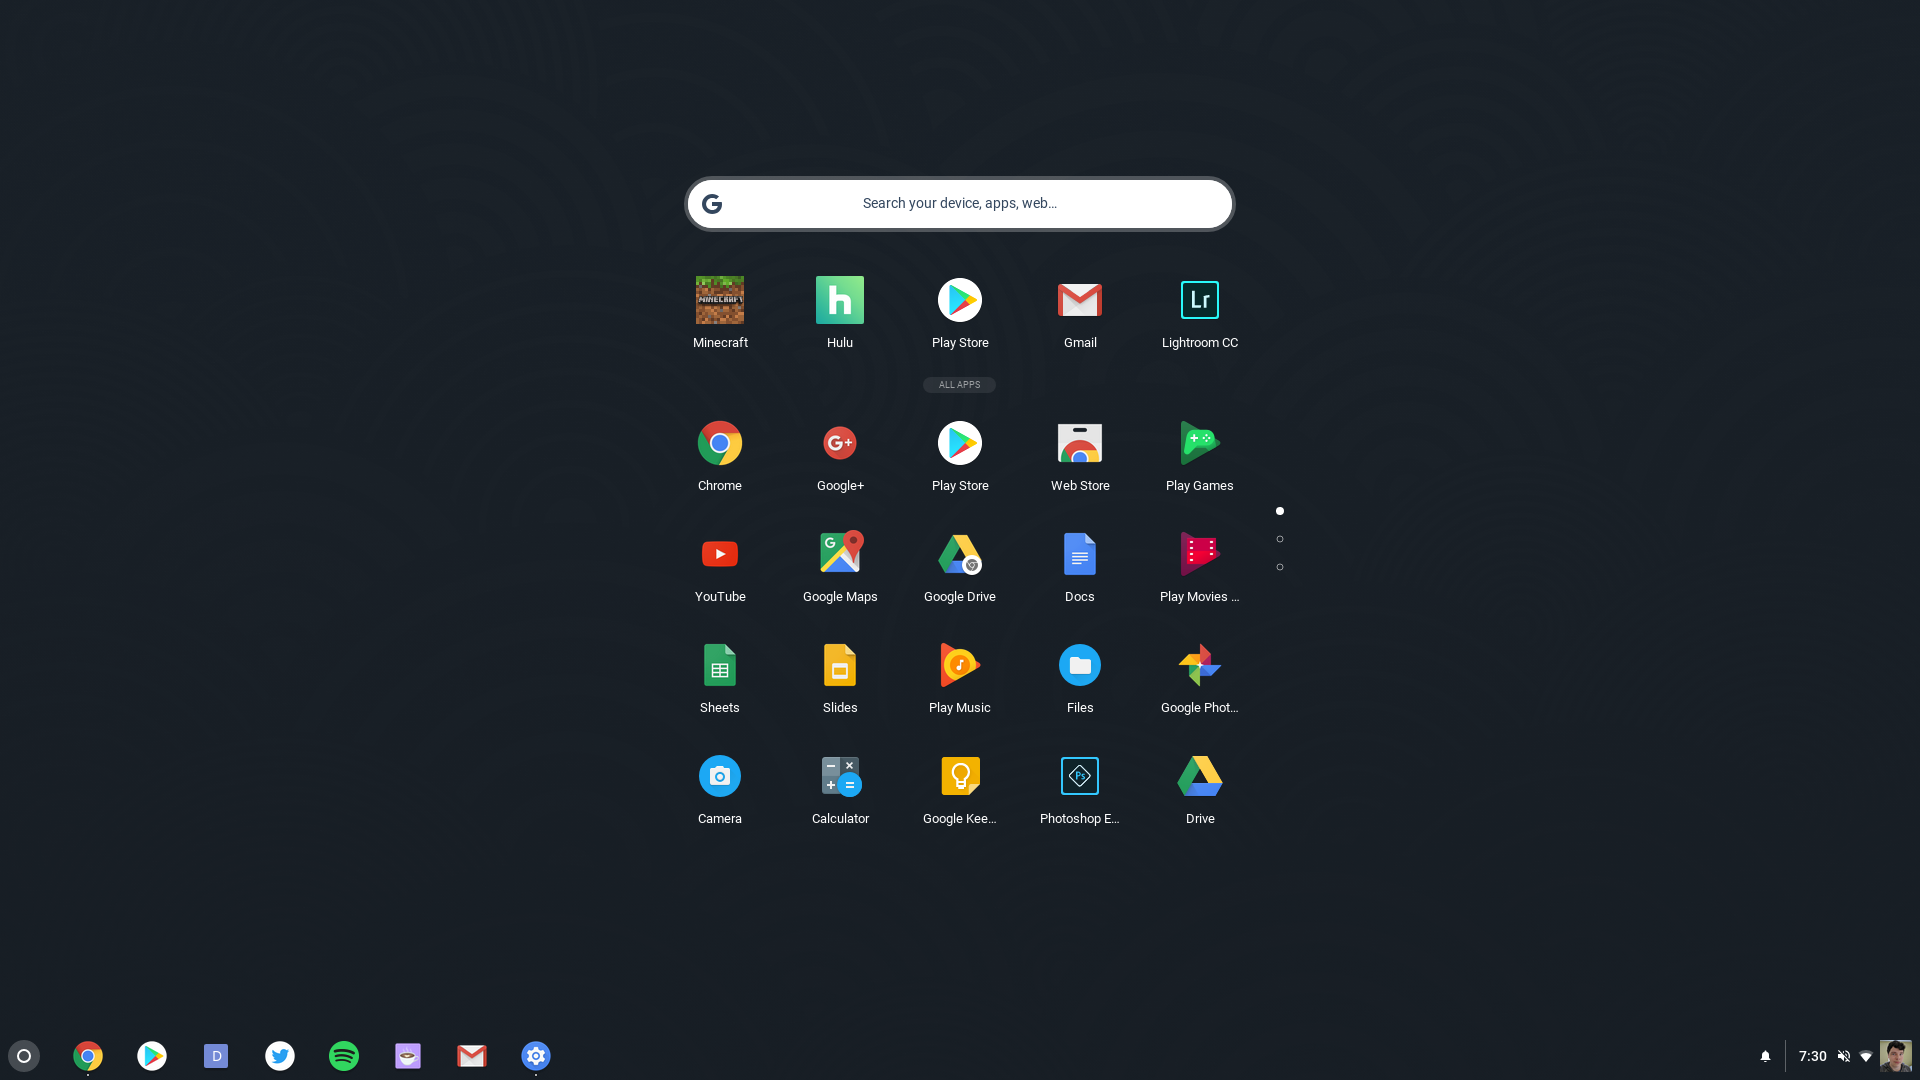Open the notifications bell

1765,1056
